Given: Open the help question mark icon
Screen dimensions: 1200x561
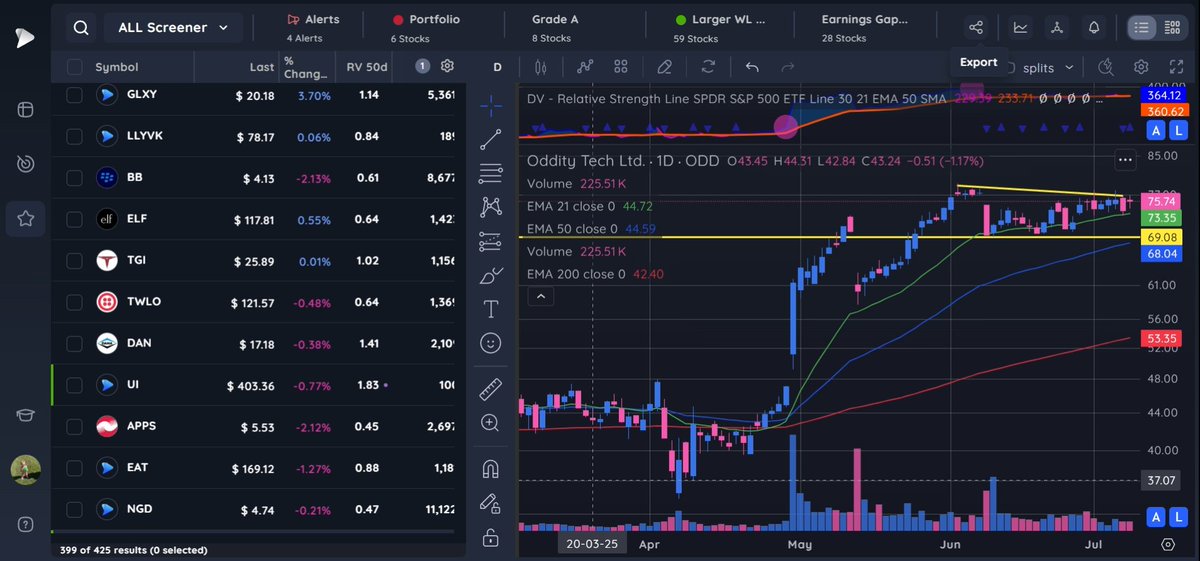Looking at the screenshot, I should click(x=25, y=524).
